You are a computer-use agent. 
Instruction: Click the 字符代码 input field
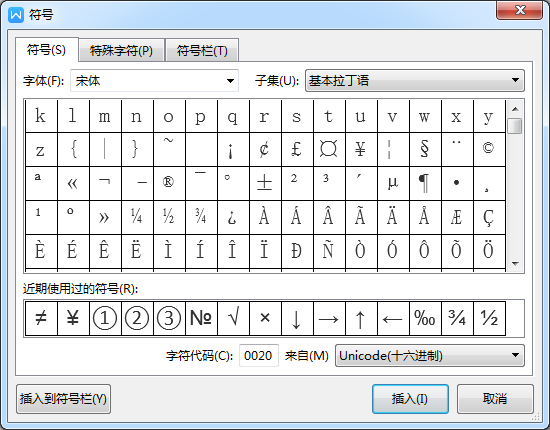click(x=259, y=356)
